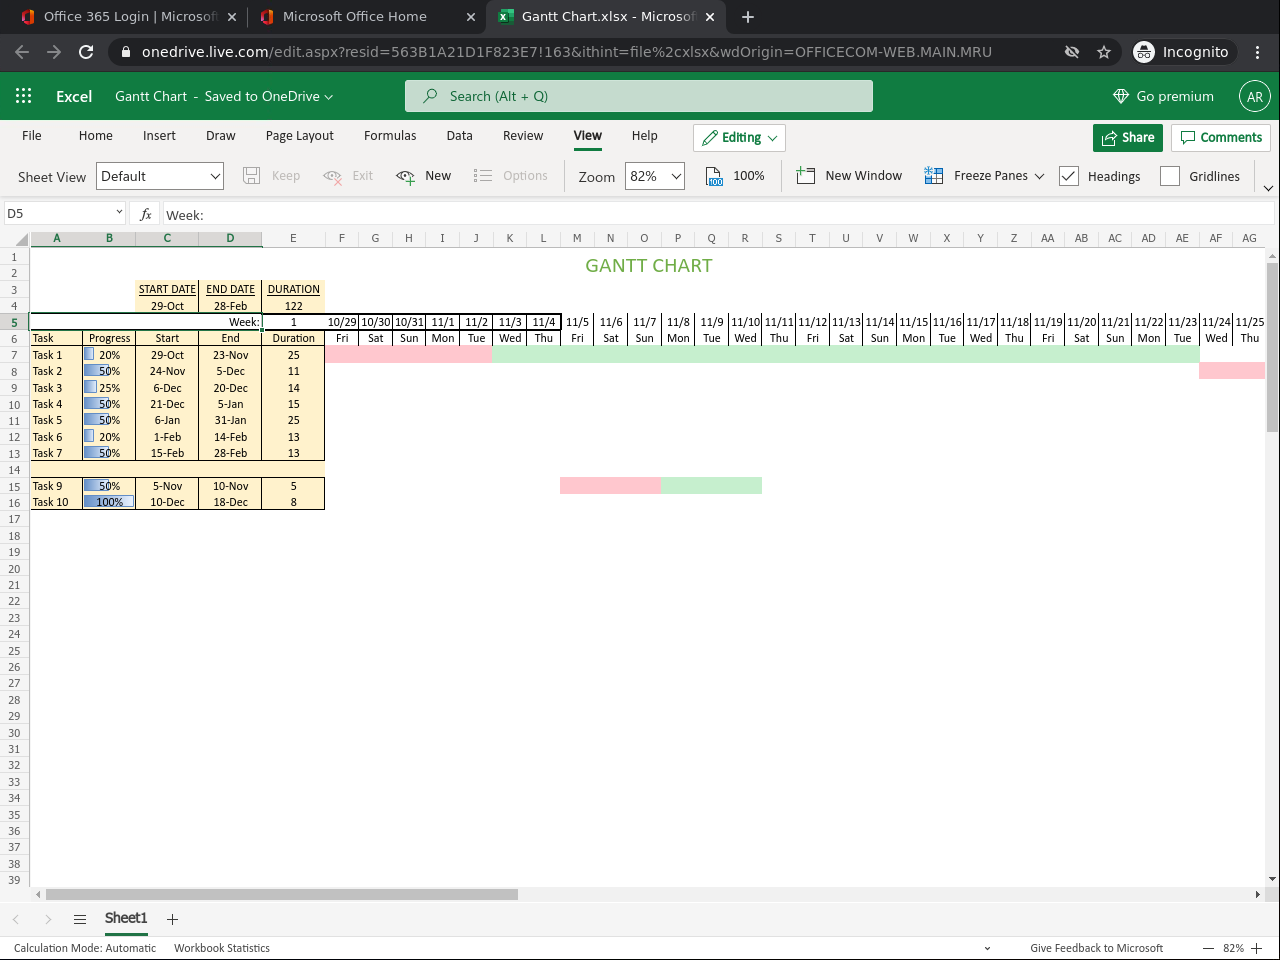
Task: Open the browser three-dot menu
Action: tap(1258, 52)
